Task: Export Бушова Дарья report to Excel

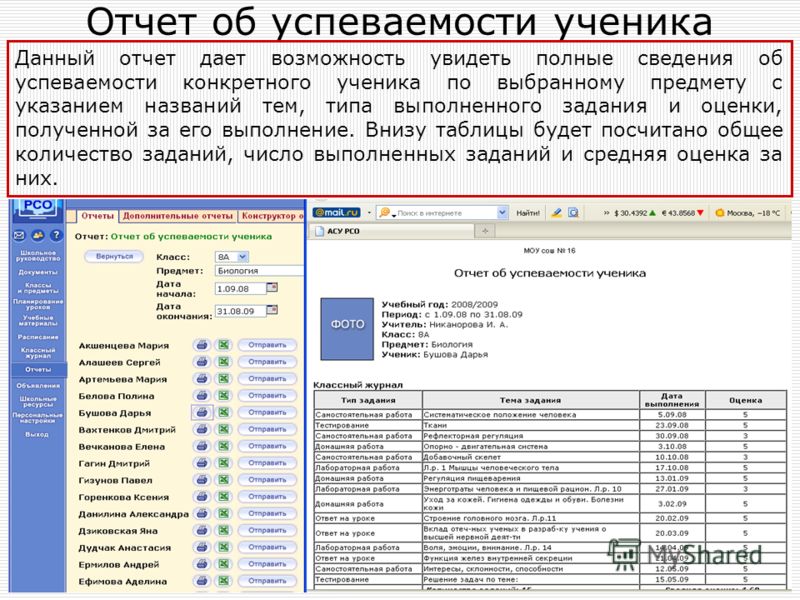Action: 223,413
